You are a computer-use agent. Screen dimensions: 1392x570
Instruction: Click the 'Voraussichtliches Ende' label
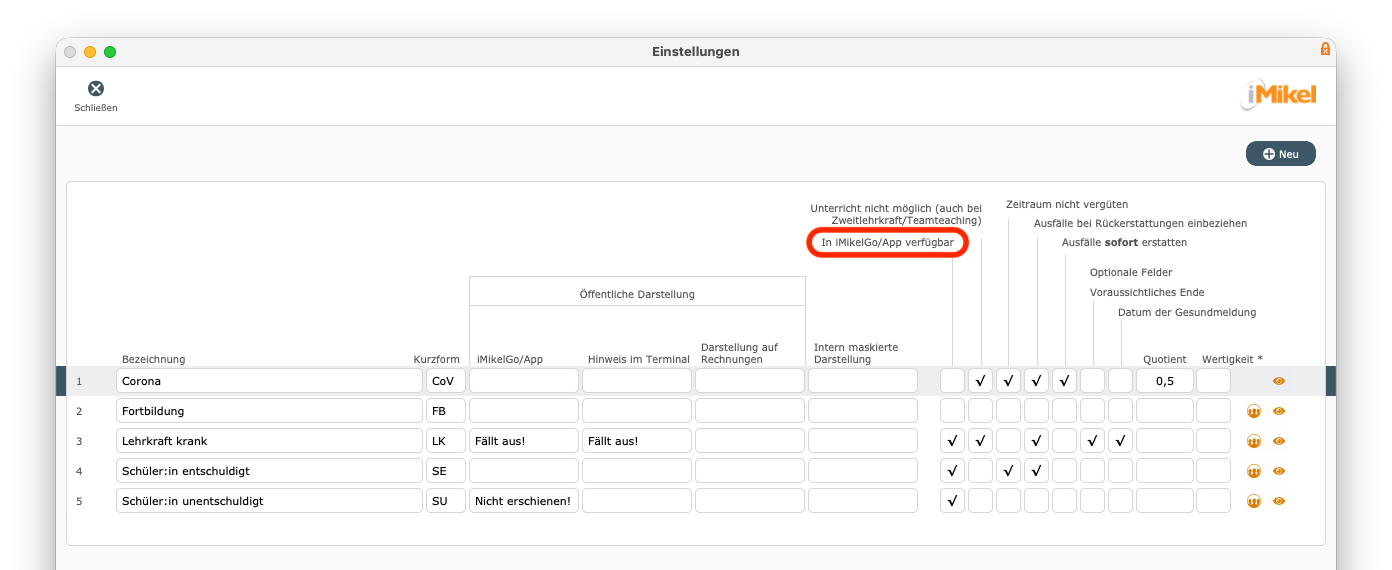coord(1147,292)
